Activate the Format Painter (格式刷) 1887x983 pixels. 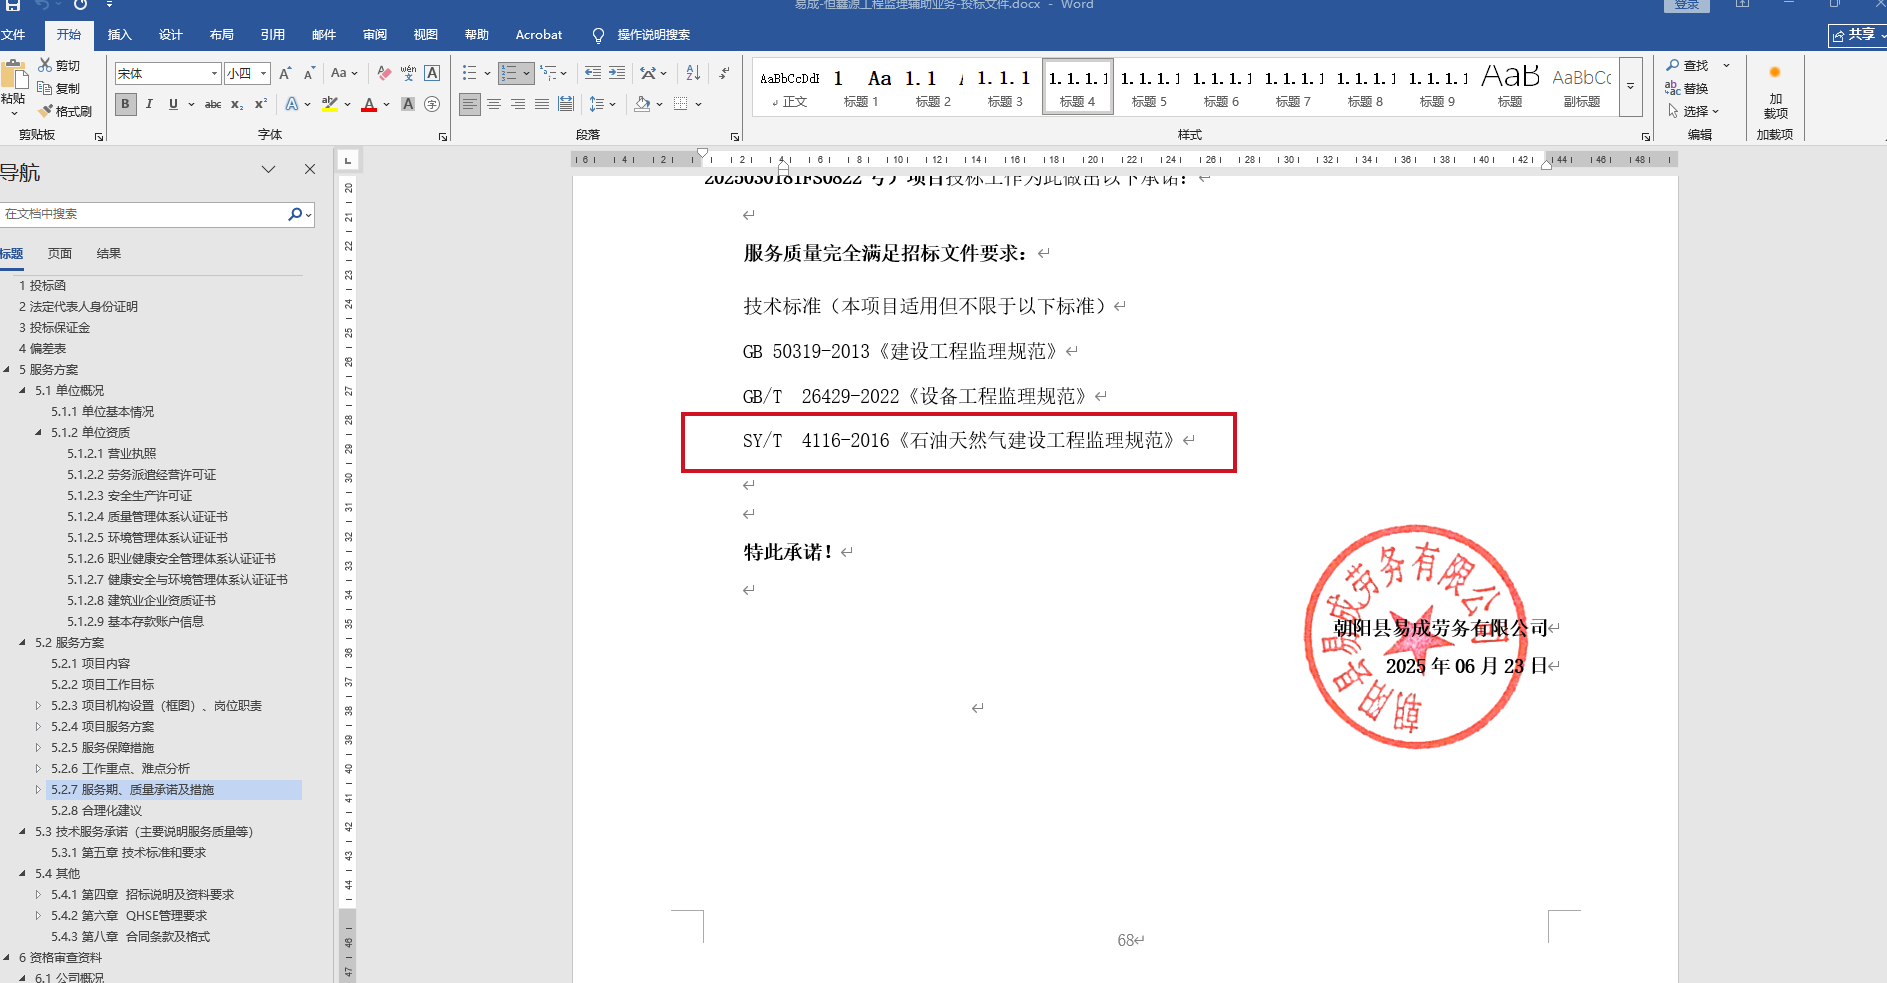click(x=65, y=111)
